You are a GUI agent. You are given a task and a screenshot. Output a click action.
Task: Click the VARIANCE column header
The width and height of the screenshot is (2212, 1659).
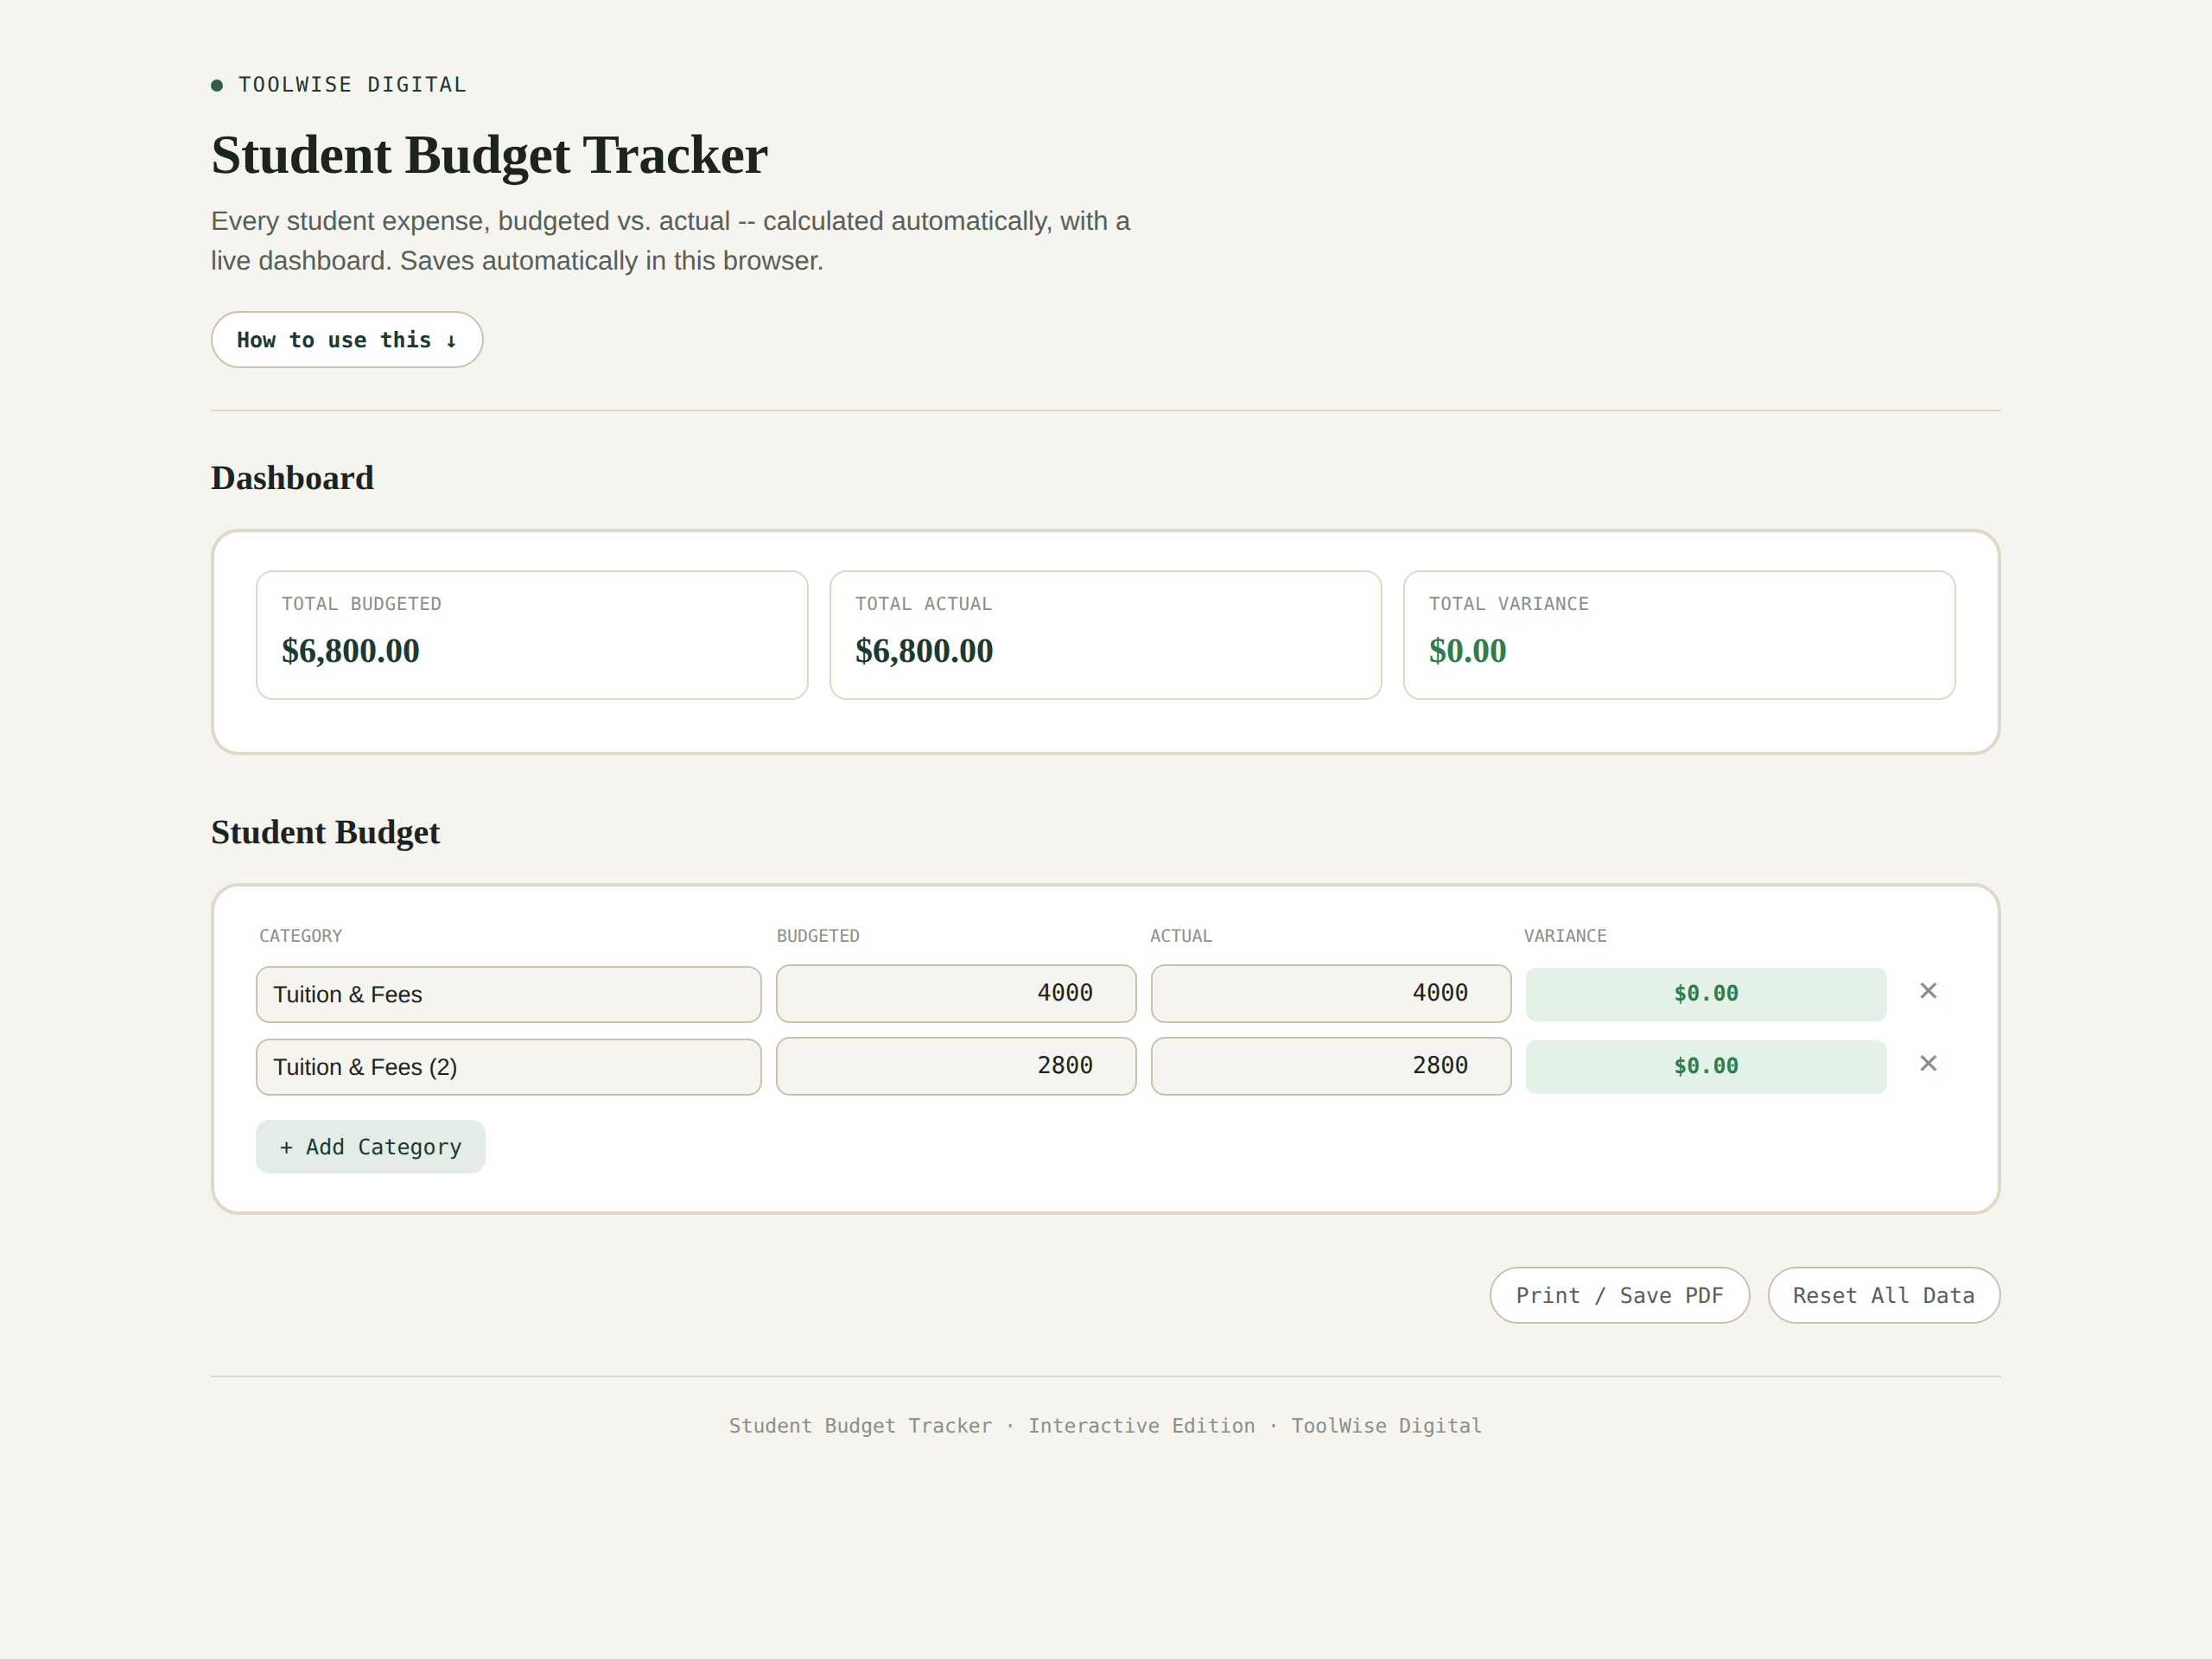(1565, 936)
